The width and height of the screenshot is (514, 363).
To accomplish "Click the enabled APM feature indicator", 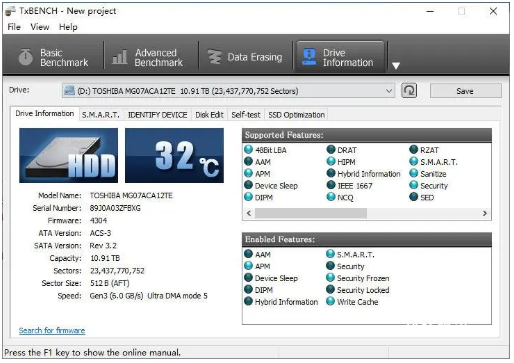I will click(x=248, y=266).
